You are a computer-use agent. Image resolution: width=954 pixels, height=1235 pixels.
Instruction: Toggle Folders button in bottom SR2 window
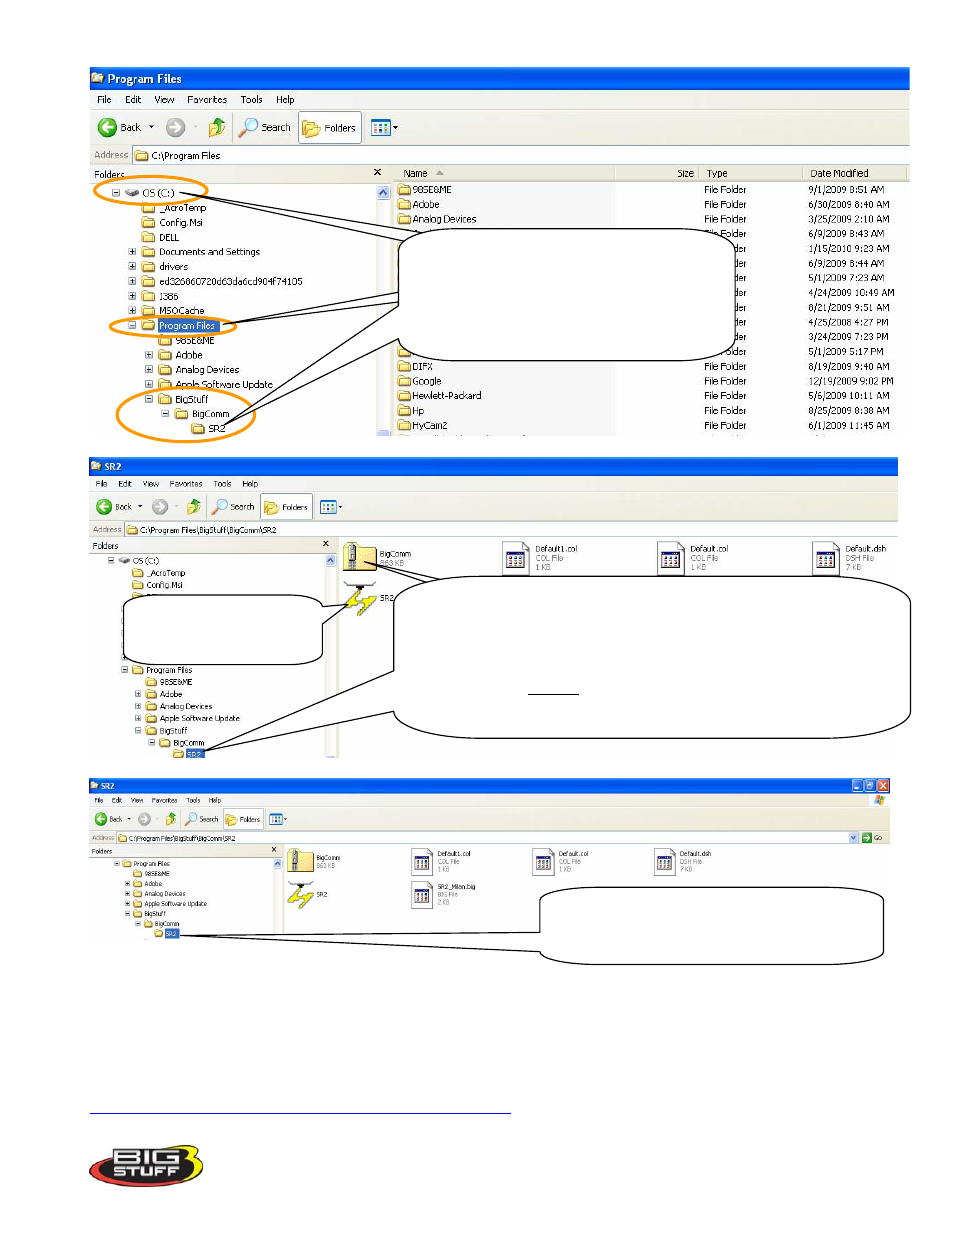(243, 819)
